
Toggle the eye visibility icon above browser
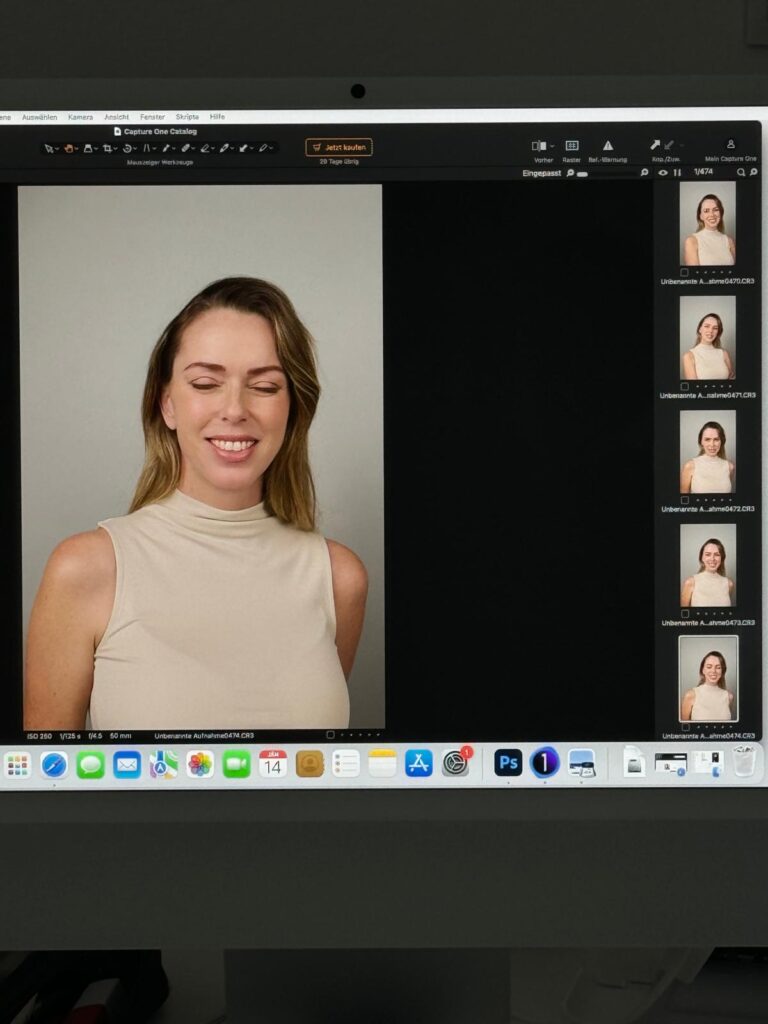click(x=662, y=173)
